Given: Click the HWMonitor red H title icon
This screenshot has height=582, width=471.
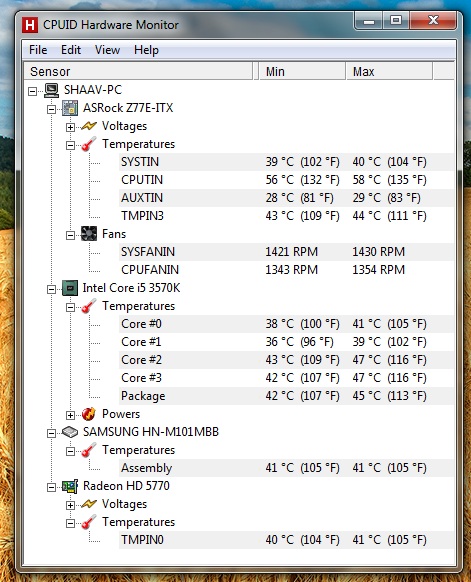Looking at the screenshot, I should pyautogui.click(x=30, y=25).
